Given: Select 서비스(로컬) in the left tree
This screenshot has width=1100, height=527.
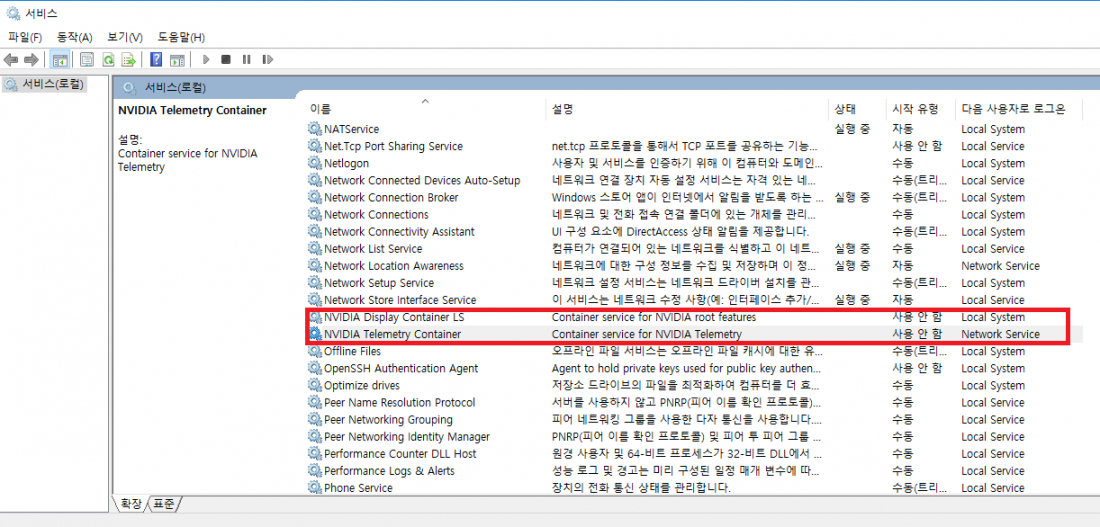Looking at the screenshot, I should coord(45,85).
